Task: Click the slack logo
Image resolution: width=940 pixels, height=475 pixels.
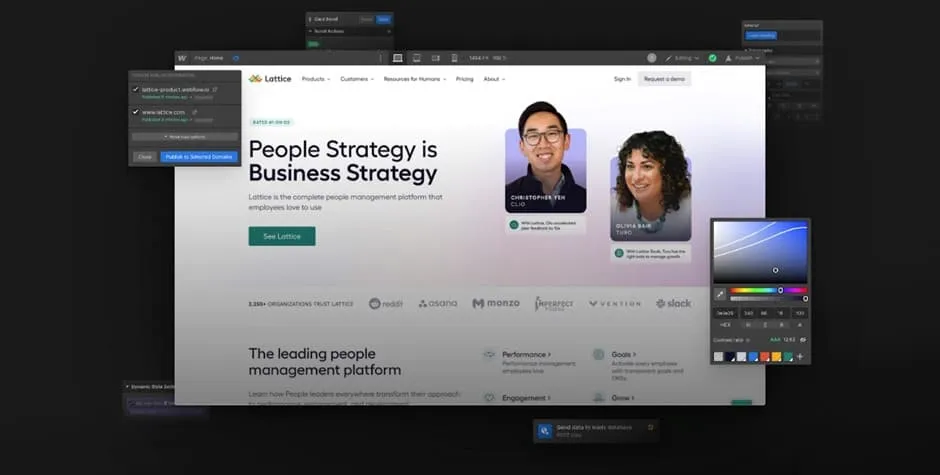Action: point(673,303)
